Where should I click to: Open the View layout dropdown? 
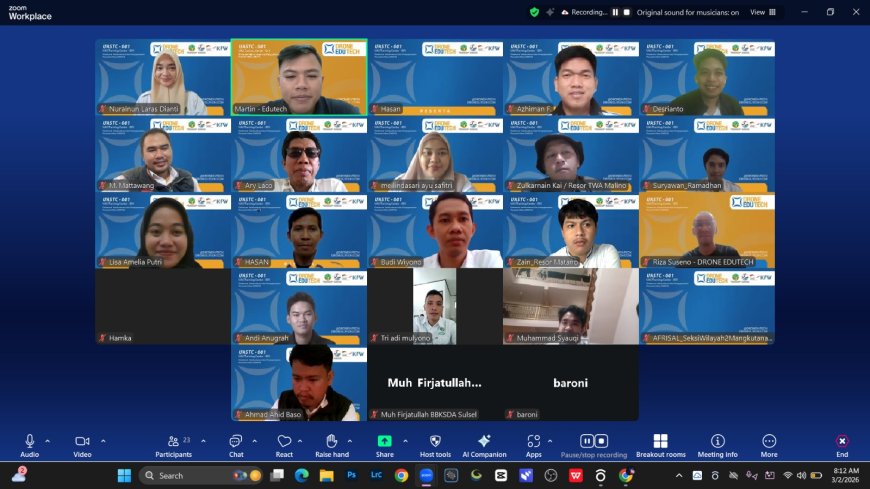click(x=762, y=12)
